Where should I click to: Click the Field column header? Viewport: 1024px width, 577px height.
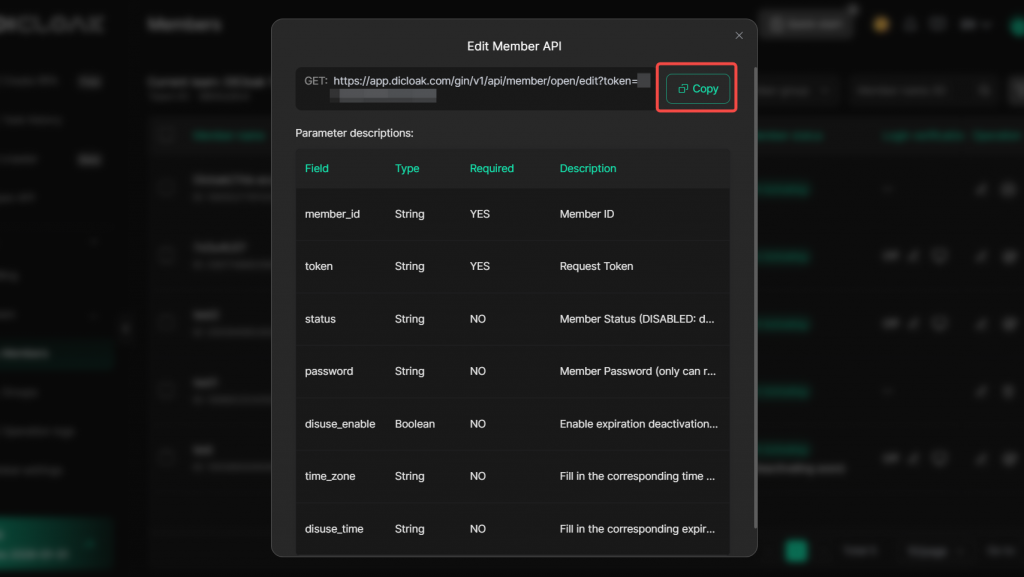pos(317,168)
